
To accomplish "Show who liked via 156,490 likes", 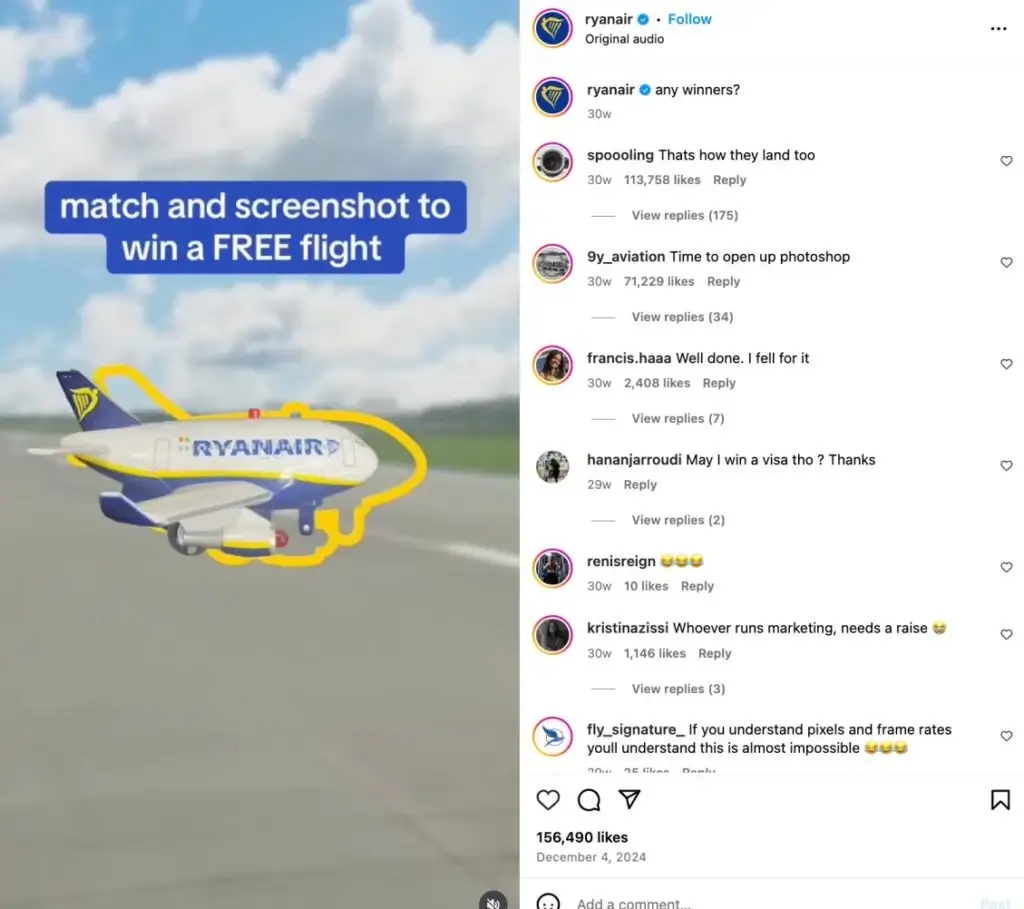I will pyautogui.click(x=582, y=837).
